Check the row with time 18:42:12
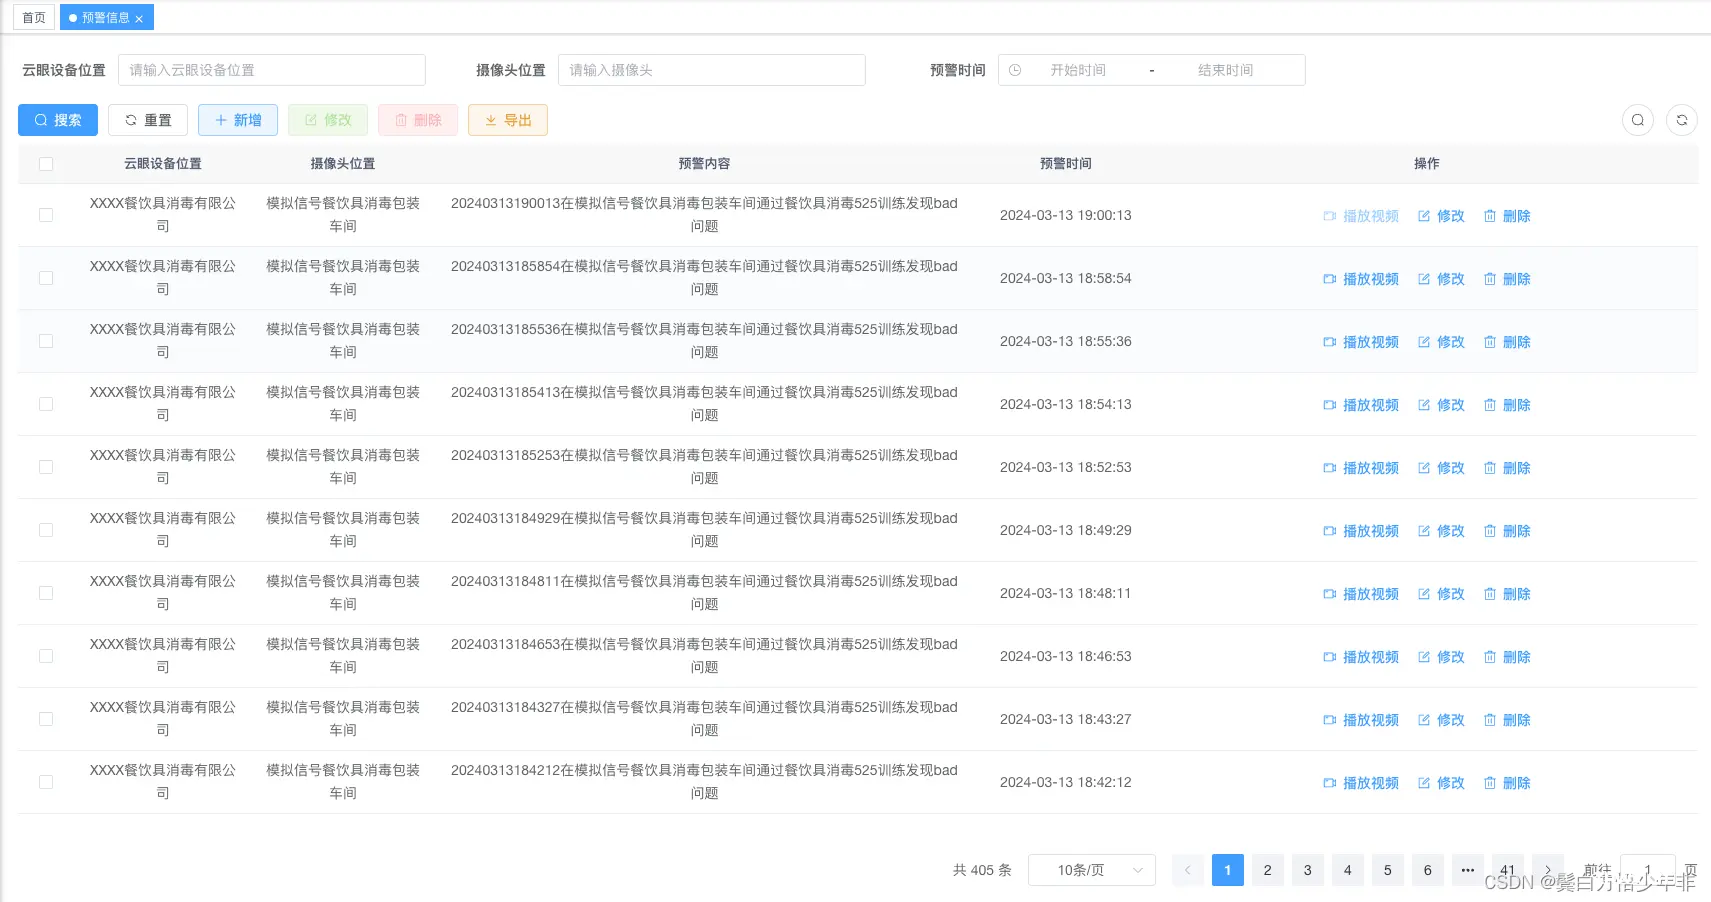Image resolution: width=1711 pixels, height=902 pixels. click(x=46, y=782)
